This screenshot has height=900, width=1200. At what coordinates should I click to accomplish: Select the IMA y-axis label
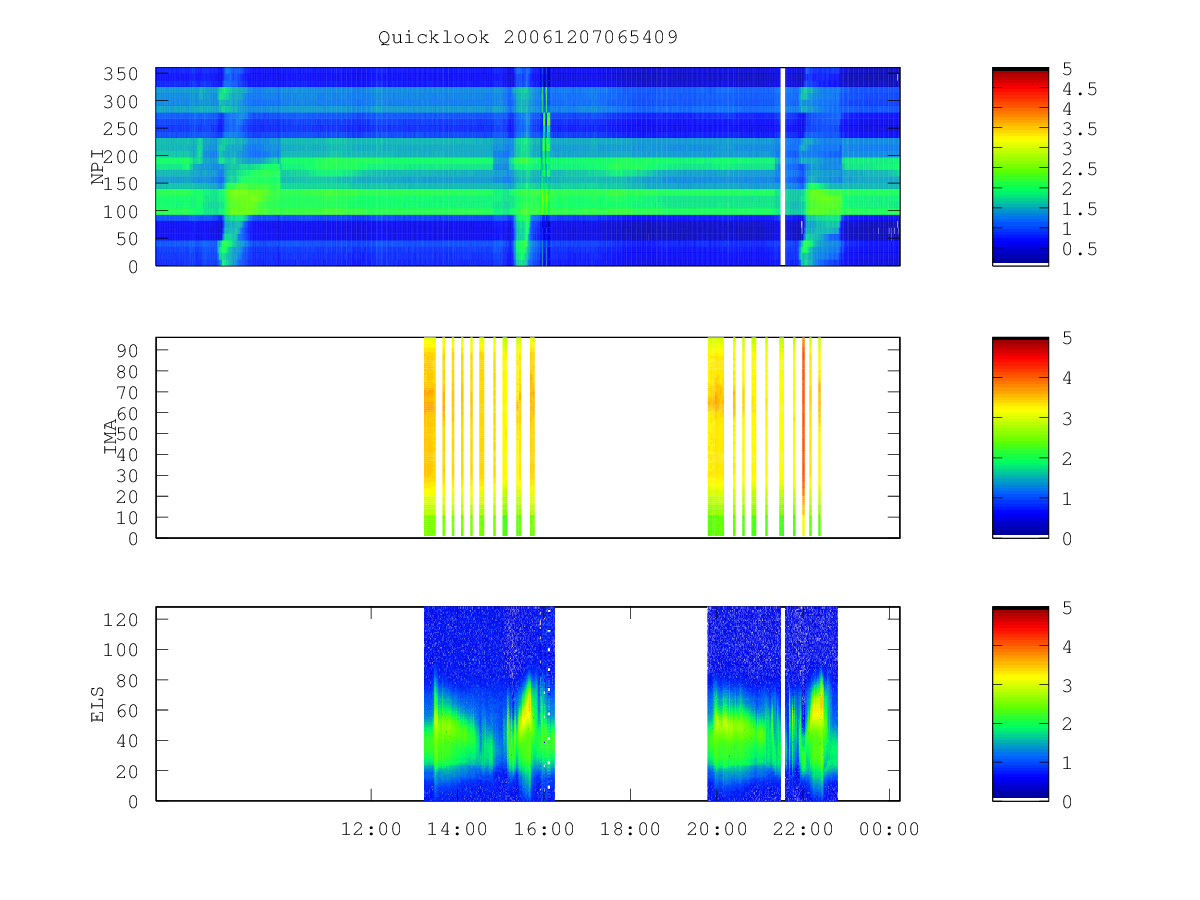[110, 438]
